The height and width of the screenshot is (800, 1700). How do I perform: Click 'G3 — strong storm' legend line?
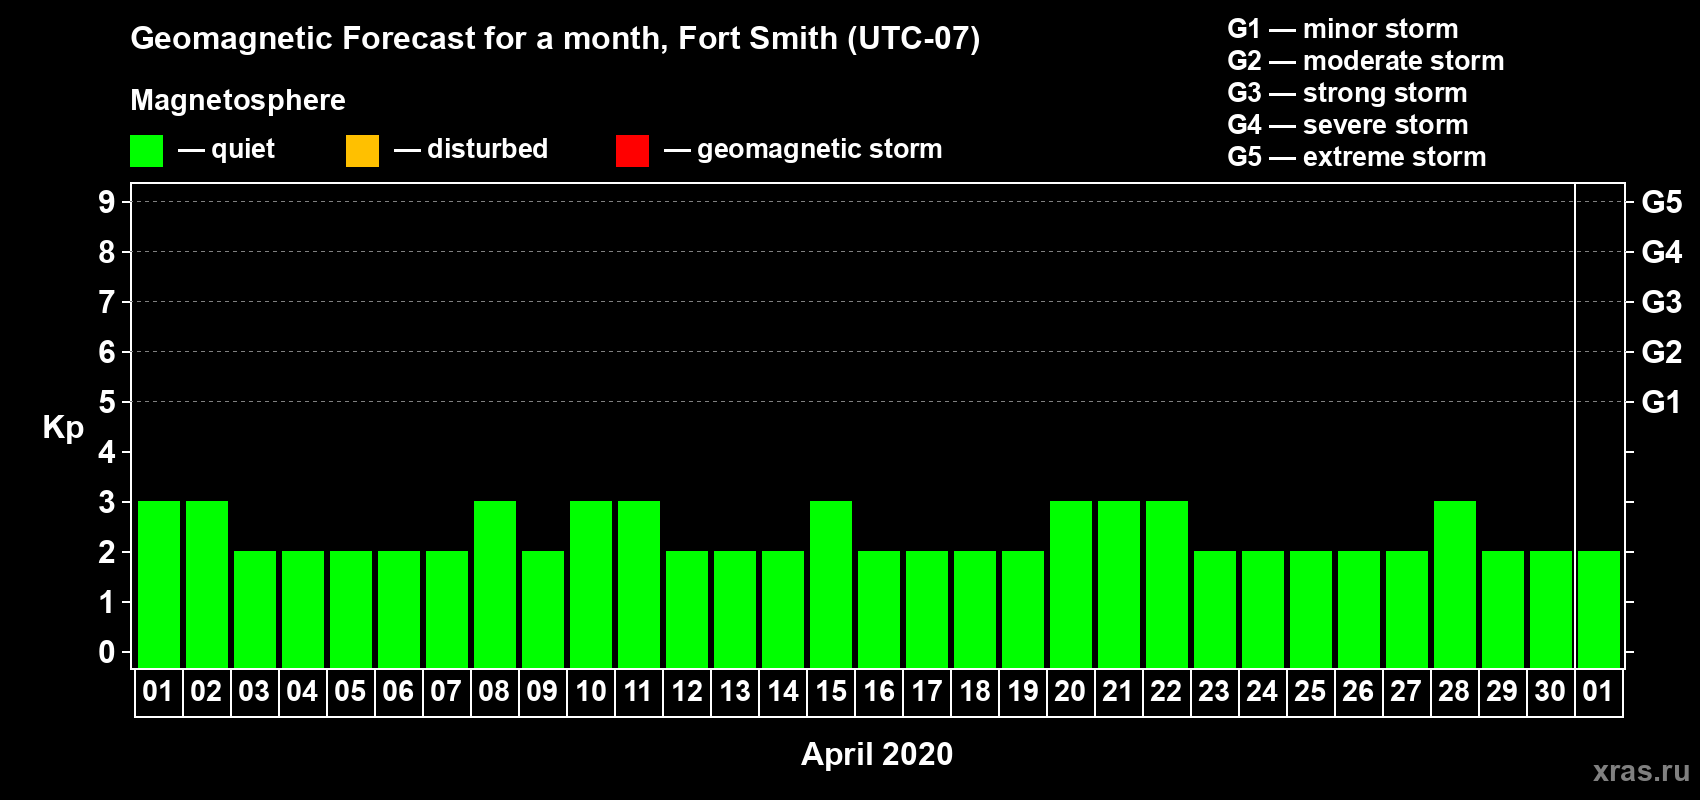[x=1347, y=93]
